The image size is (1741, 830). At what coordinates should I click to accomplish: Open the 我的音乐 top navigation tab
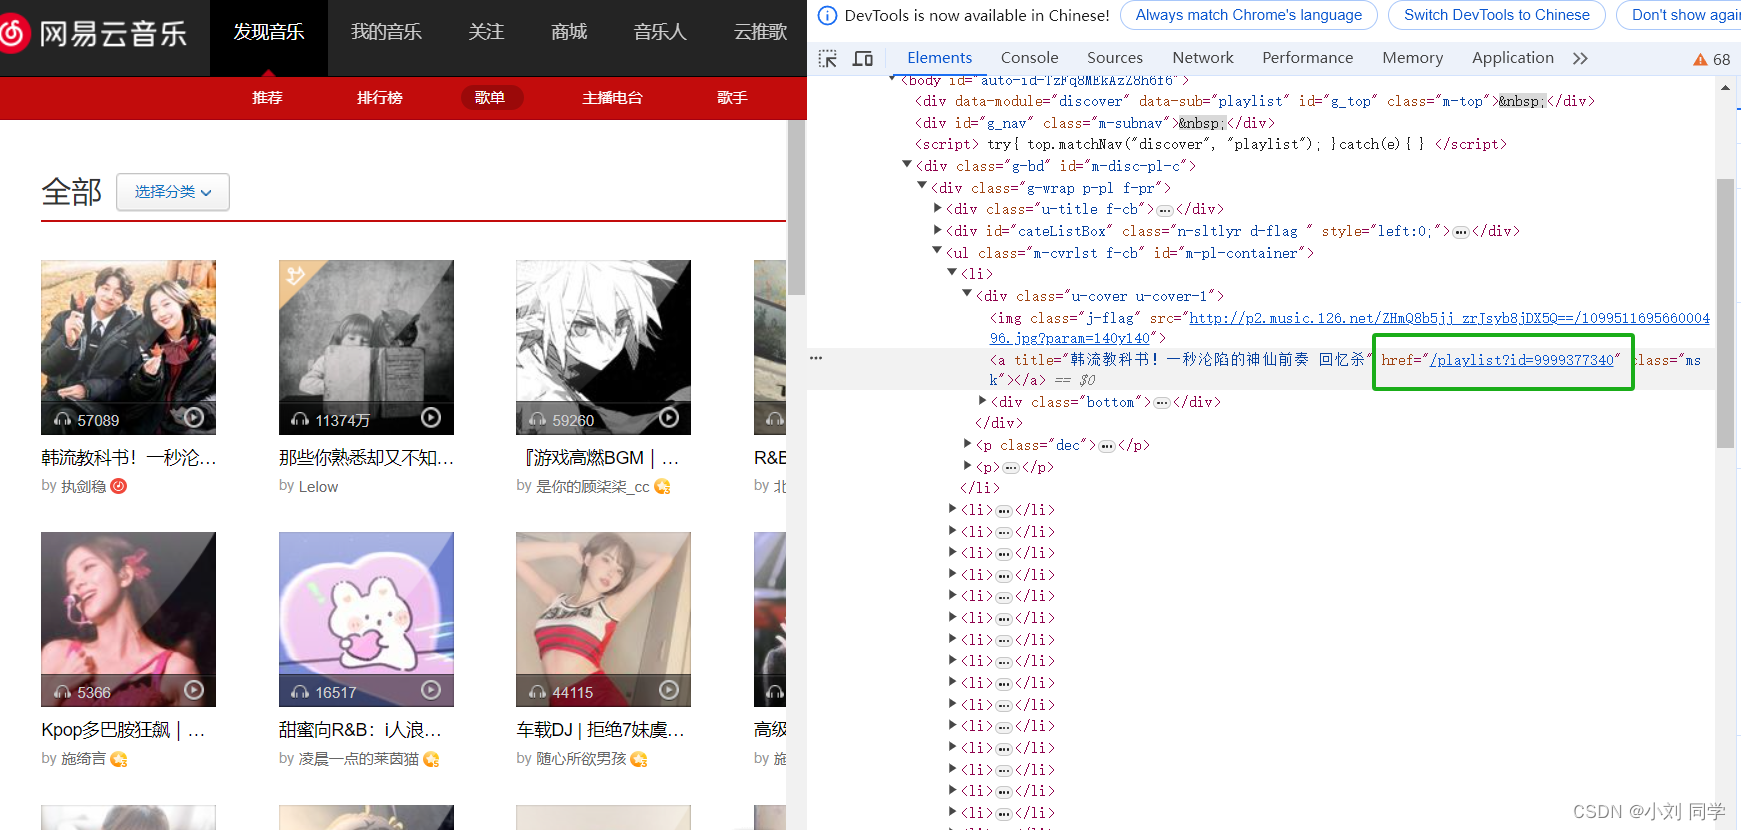tap(386, 33)
